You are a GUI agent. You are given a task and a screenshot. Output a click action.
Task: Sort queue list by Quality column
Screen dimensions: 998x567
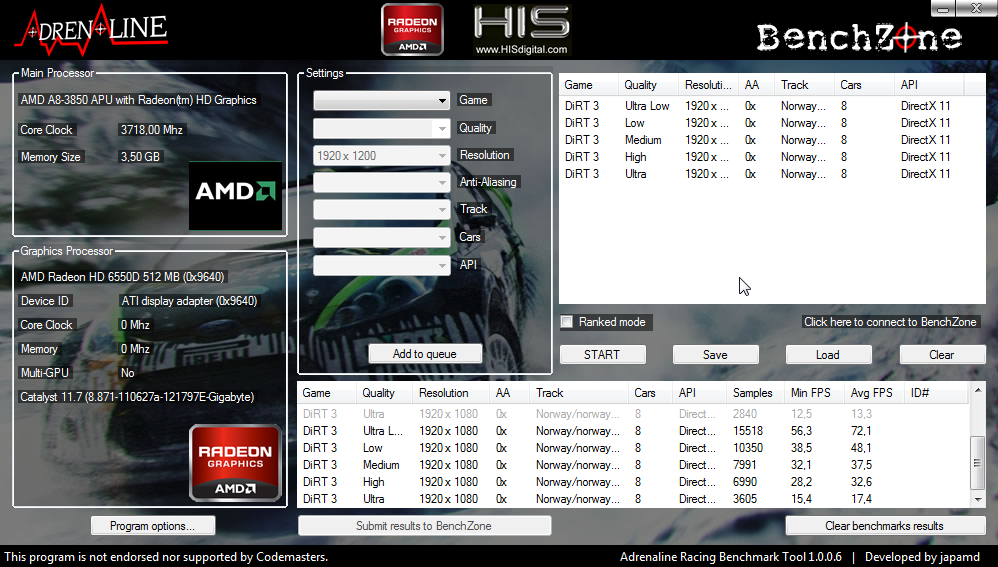(647, 85)
